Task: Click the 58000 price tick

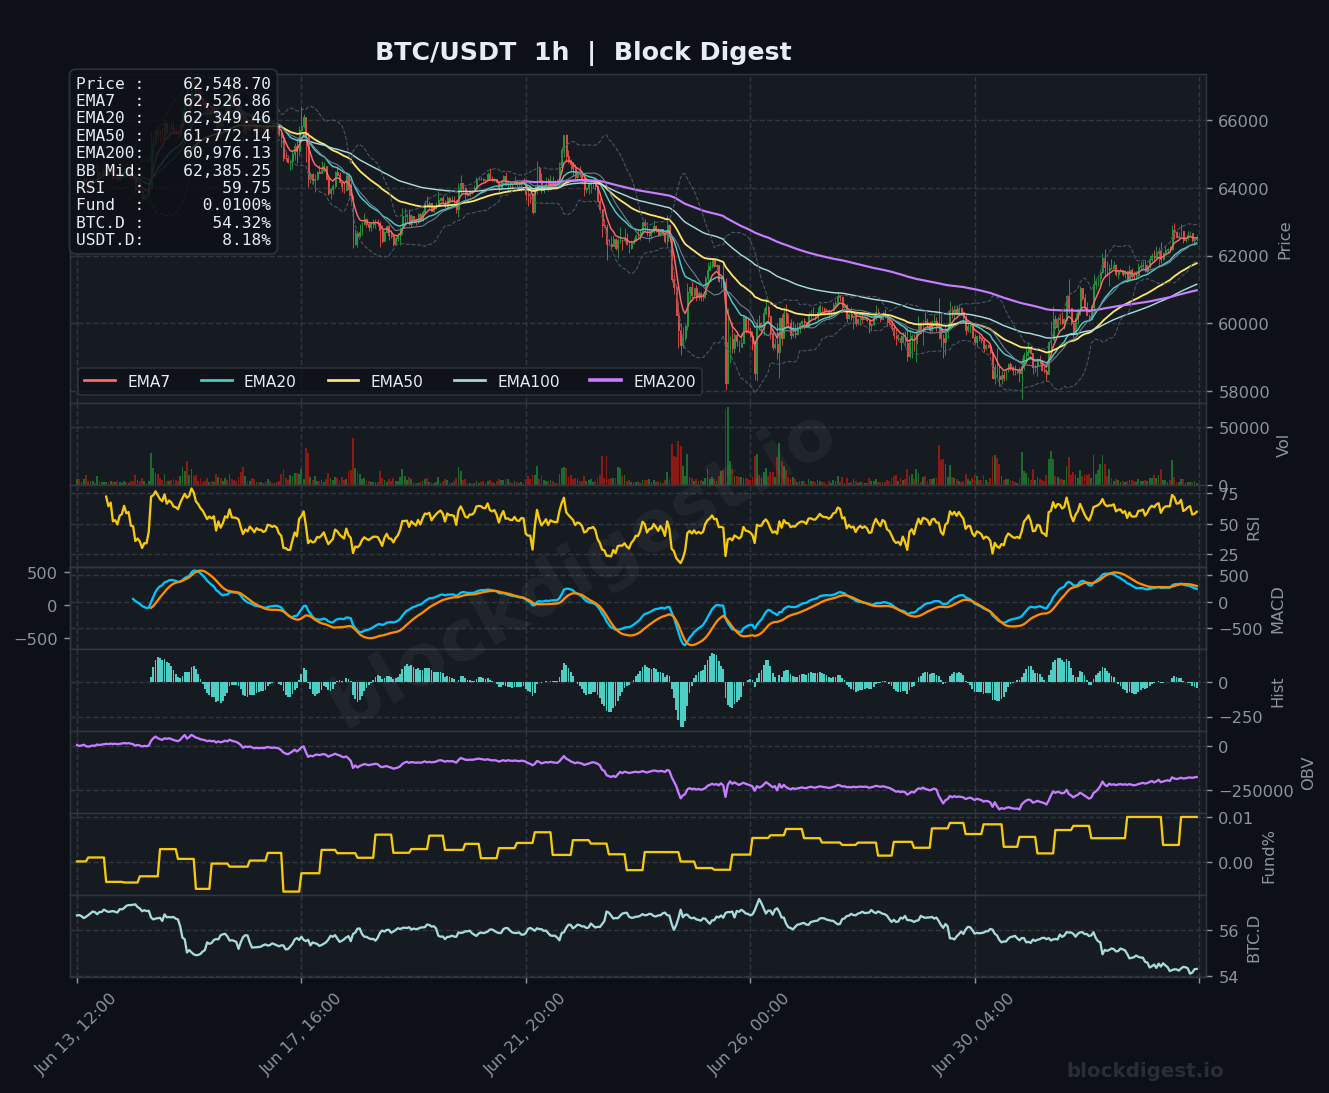Action: click(x=1242, y=392)
